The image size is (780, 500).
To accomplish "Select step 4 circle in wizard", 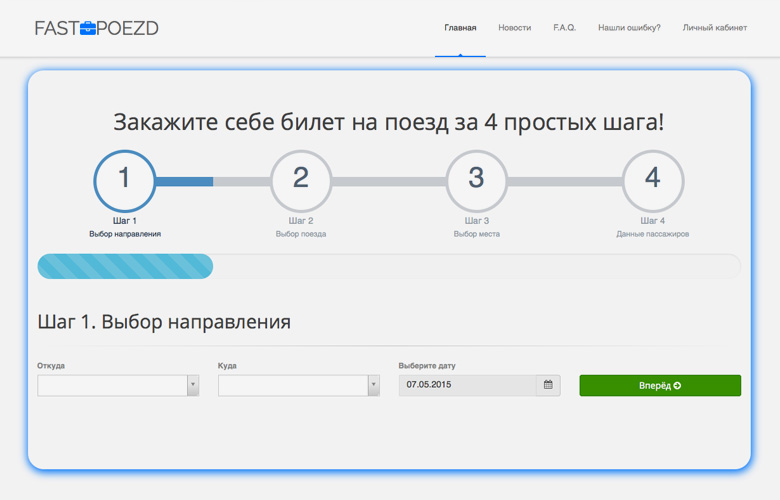I will [652, 180].
